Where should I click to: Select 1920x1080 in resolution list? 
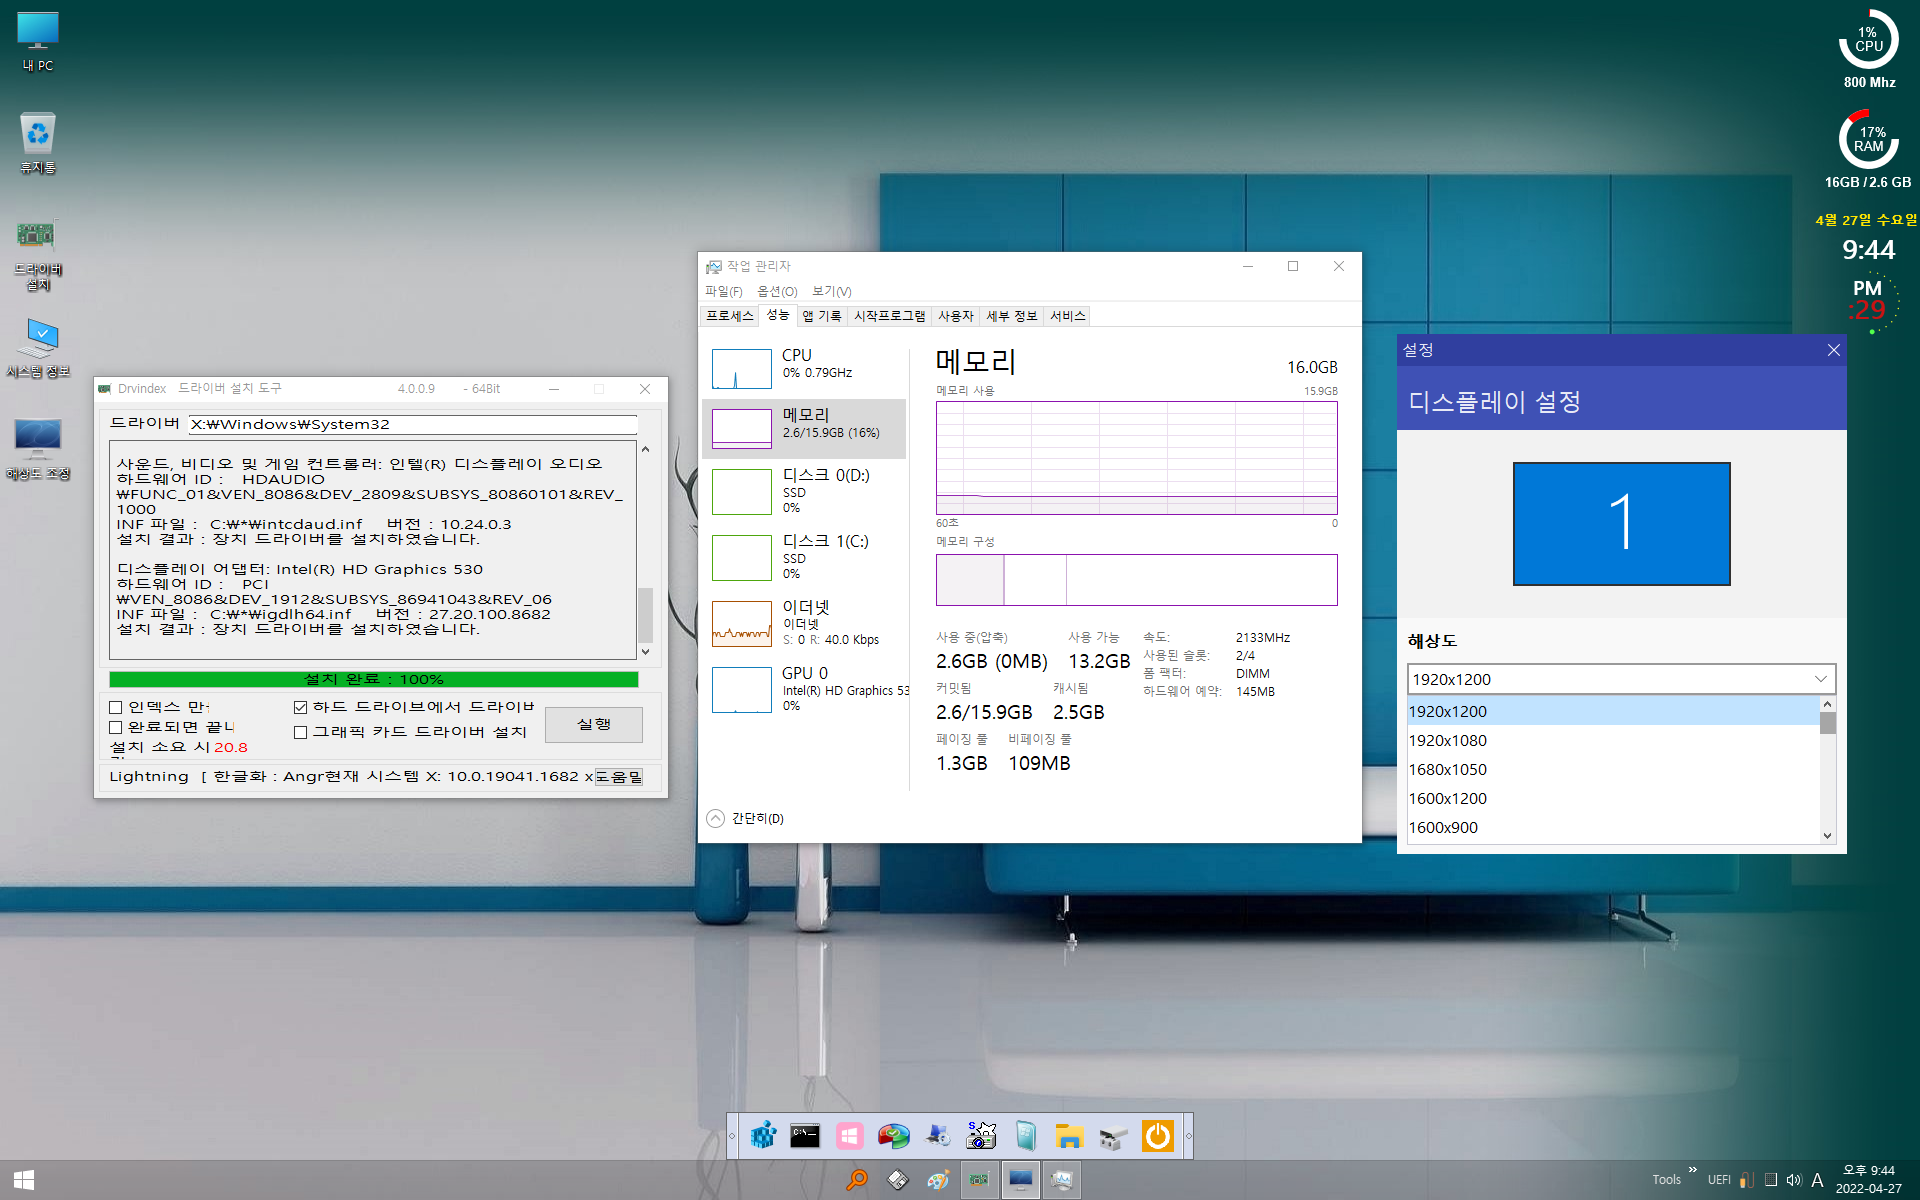[1613, 740]
